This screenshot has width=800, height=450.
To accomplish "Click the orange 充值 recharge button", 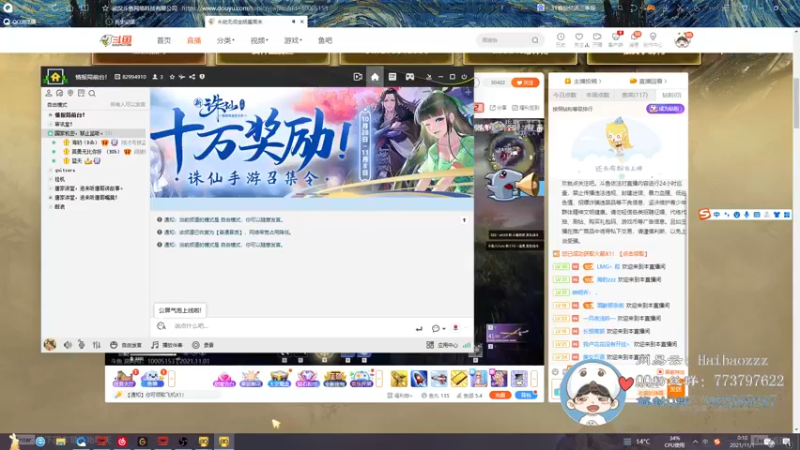I will pyautogui.click(x=500, y=395).
